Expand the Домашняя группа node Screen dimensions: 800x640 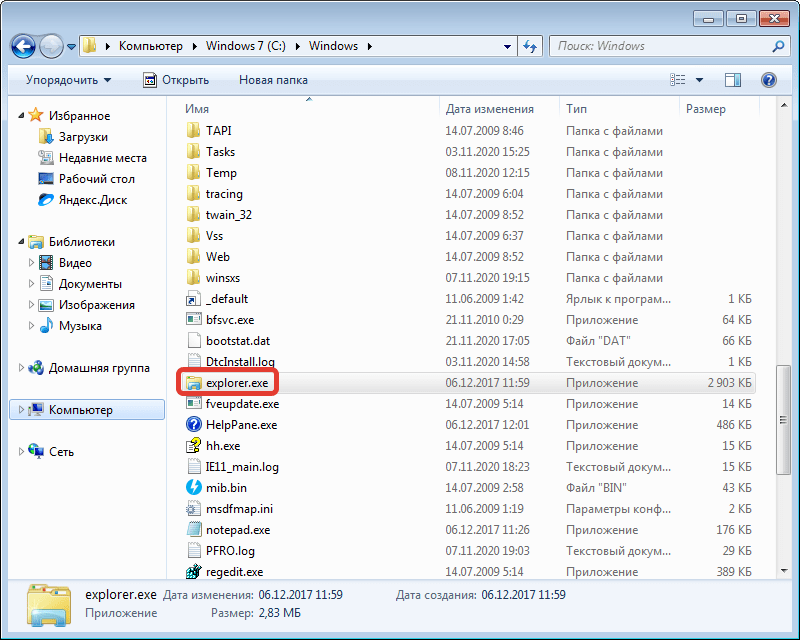[x=21, y=368]
